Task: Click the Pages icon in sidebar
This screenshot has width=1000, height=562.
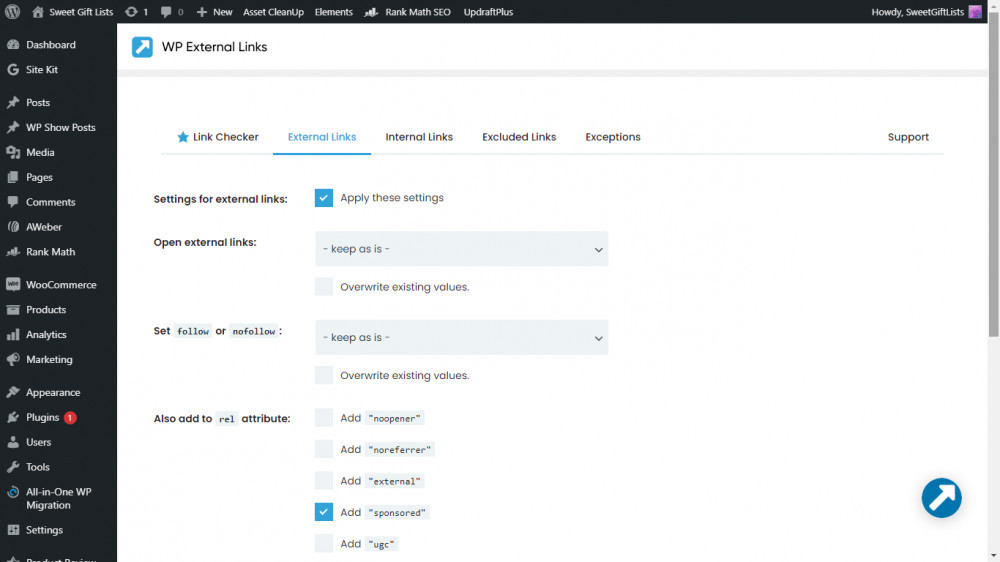Action: point(13,177)
